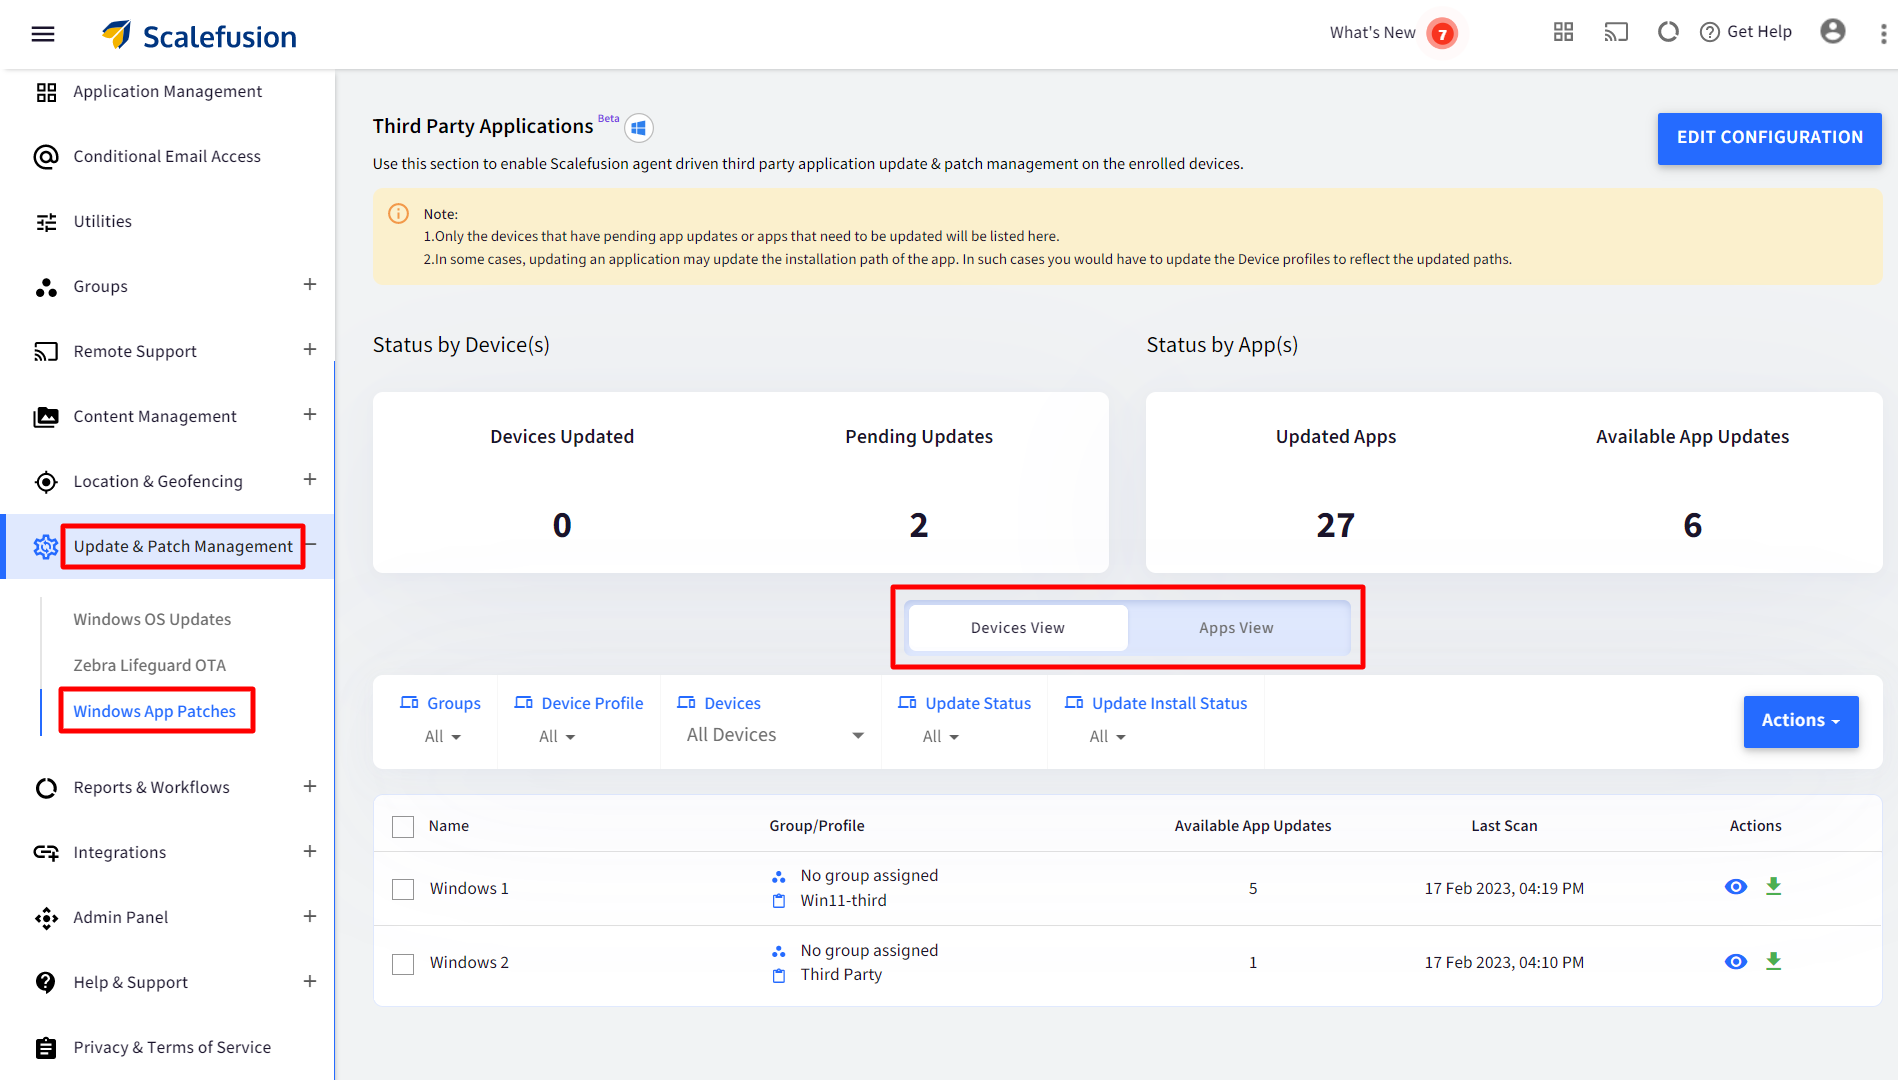Click the Conditional Email Access at-sign icon
This screenshot has width=1898, height=1080.
(x=46, y=157)
